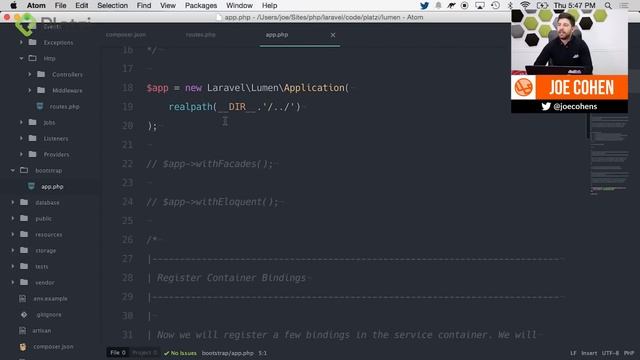This screenshot has width=640, height=360.
Task: Click the vendor folder icon
Action: [x=24, y=282]
